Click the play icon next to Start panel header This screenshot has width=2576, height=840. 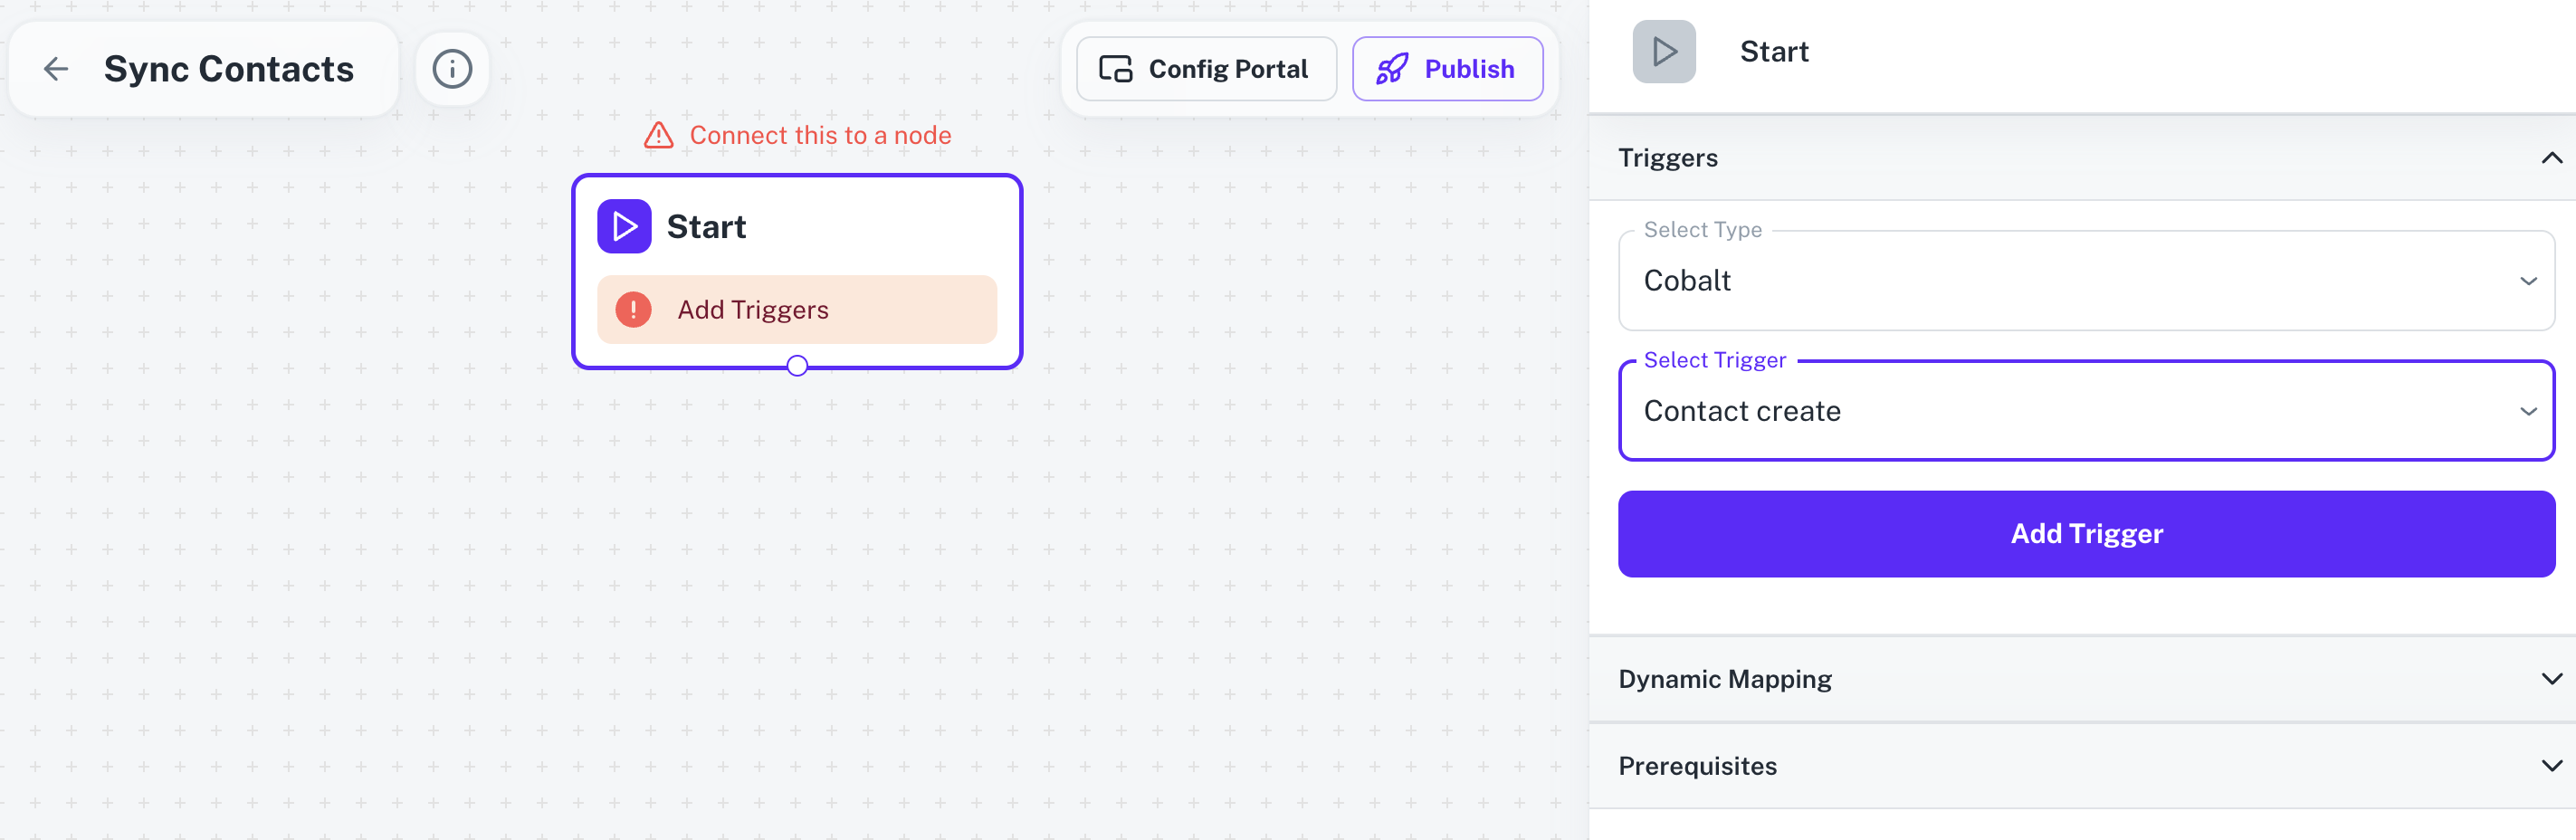[x=1663, y=51]
